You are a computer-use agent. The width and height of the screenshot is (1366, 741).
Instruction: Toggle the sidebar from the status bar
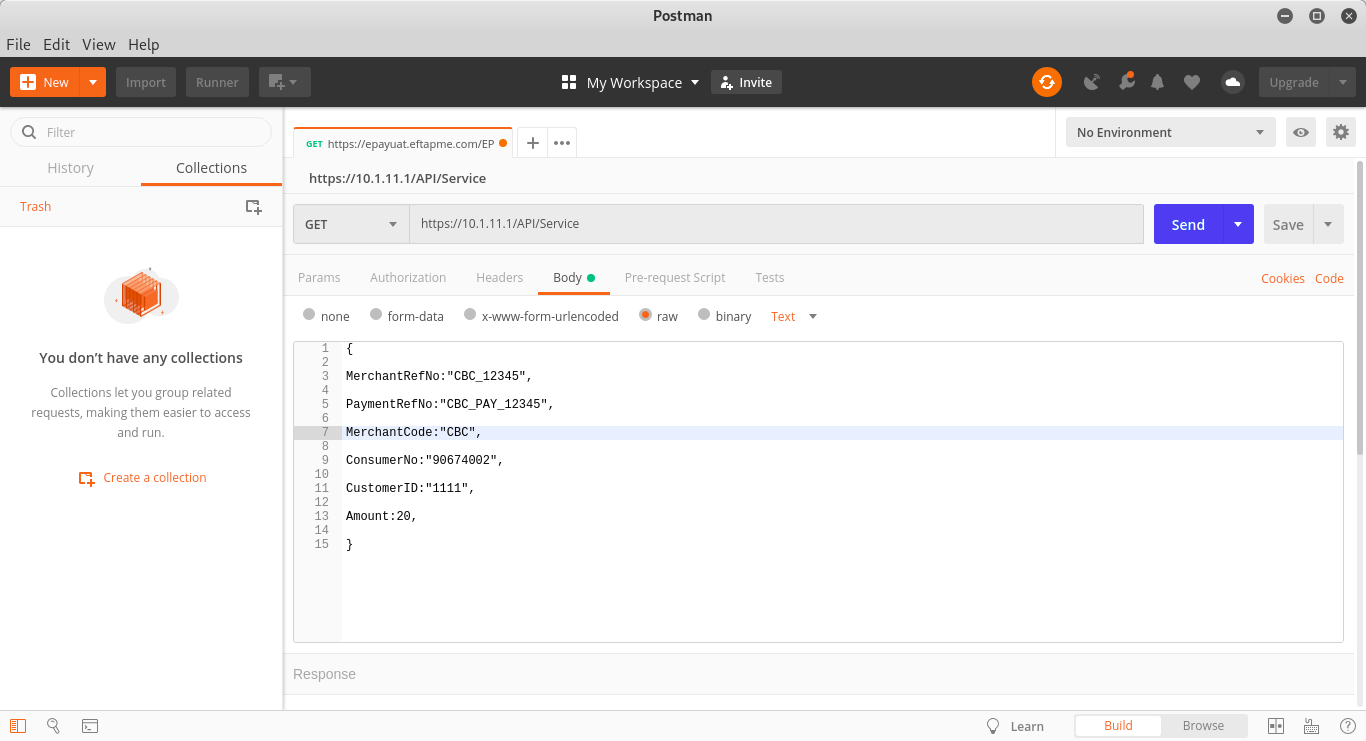(x=18, y=726)
